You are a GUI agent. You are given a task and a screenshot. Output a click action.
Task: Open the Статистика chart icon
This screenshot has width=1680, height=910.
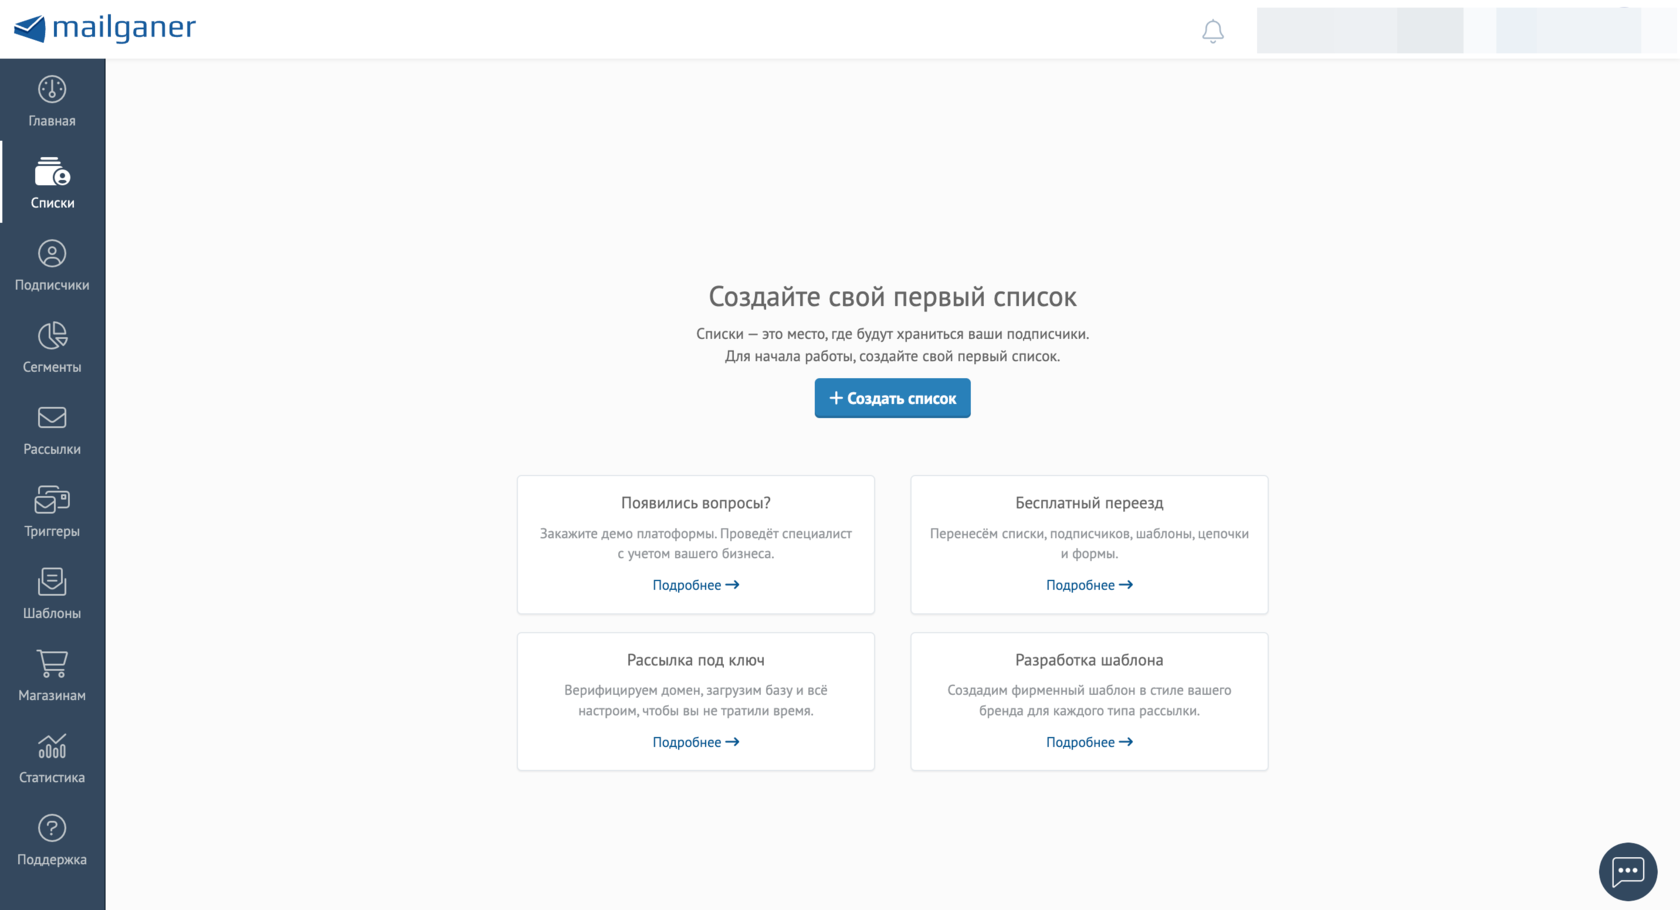52,746
